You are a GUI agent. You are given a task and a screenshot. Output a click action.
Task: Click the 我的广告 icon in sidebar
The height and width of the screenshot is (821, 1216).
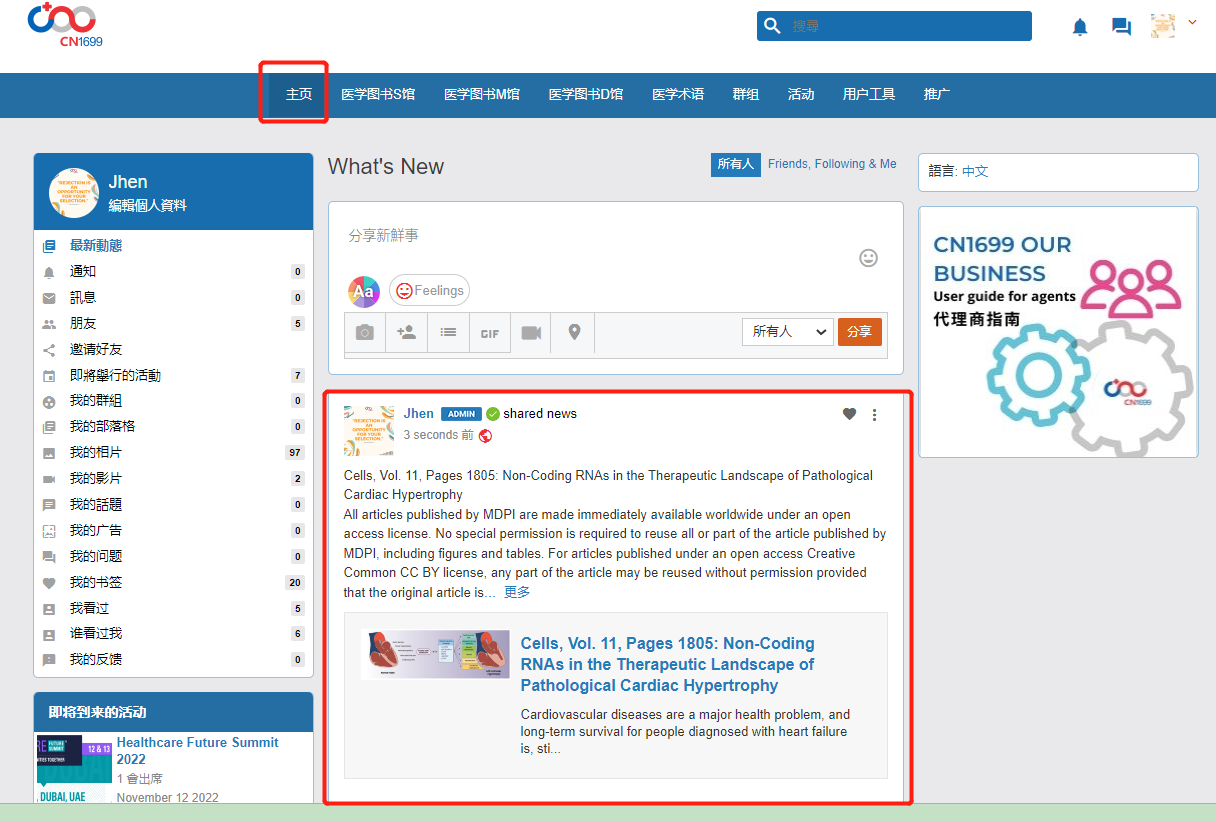coord(49,531)
